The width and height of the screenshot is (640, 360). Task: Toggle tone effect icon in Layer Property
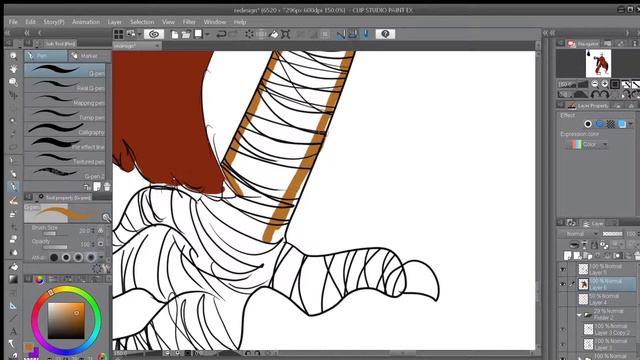pyautogui.click(x=611, y=124)
